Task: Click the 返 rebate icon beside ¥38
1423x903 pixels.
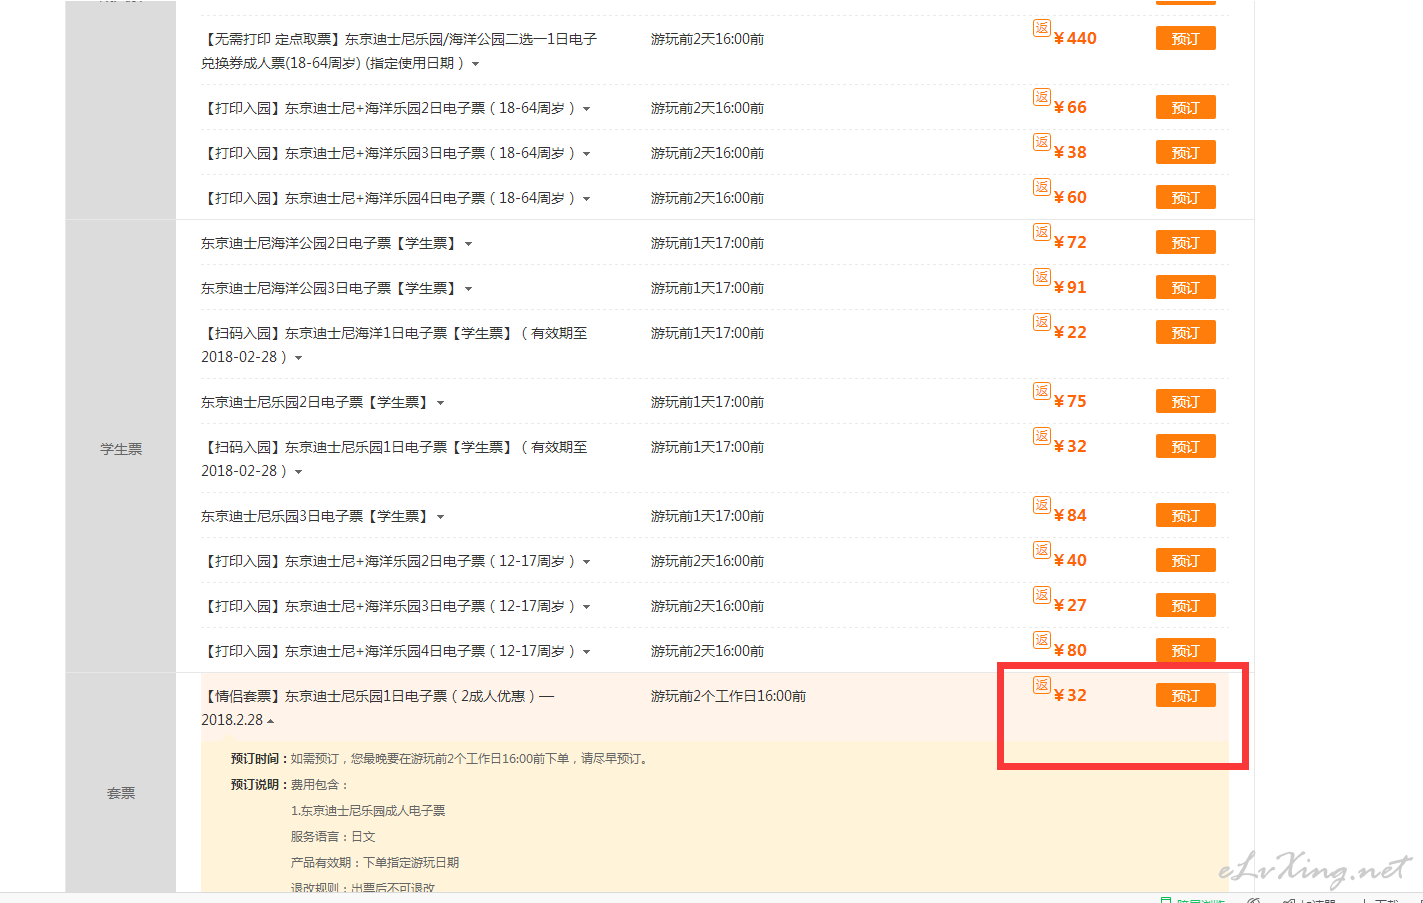Action: [x=1042, y=142]
